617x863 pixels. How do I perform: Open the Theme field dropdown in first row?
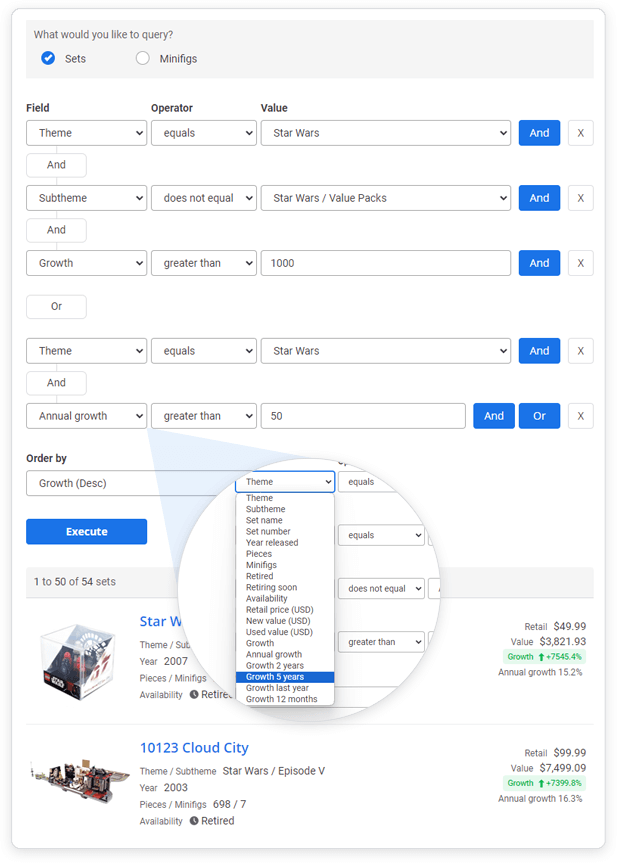coord(86,133)
